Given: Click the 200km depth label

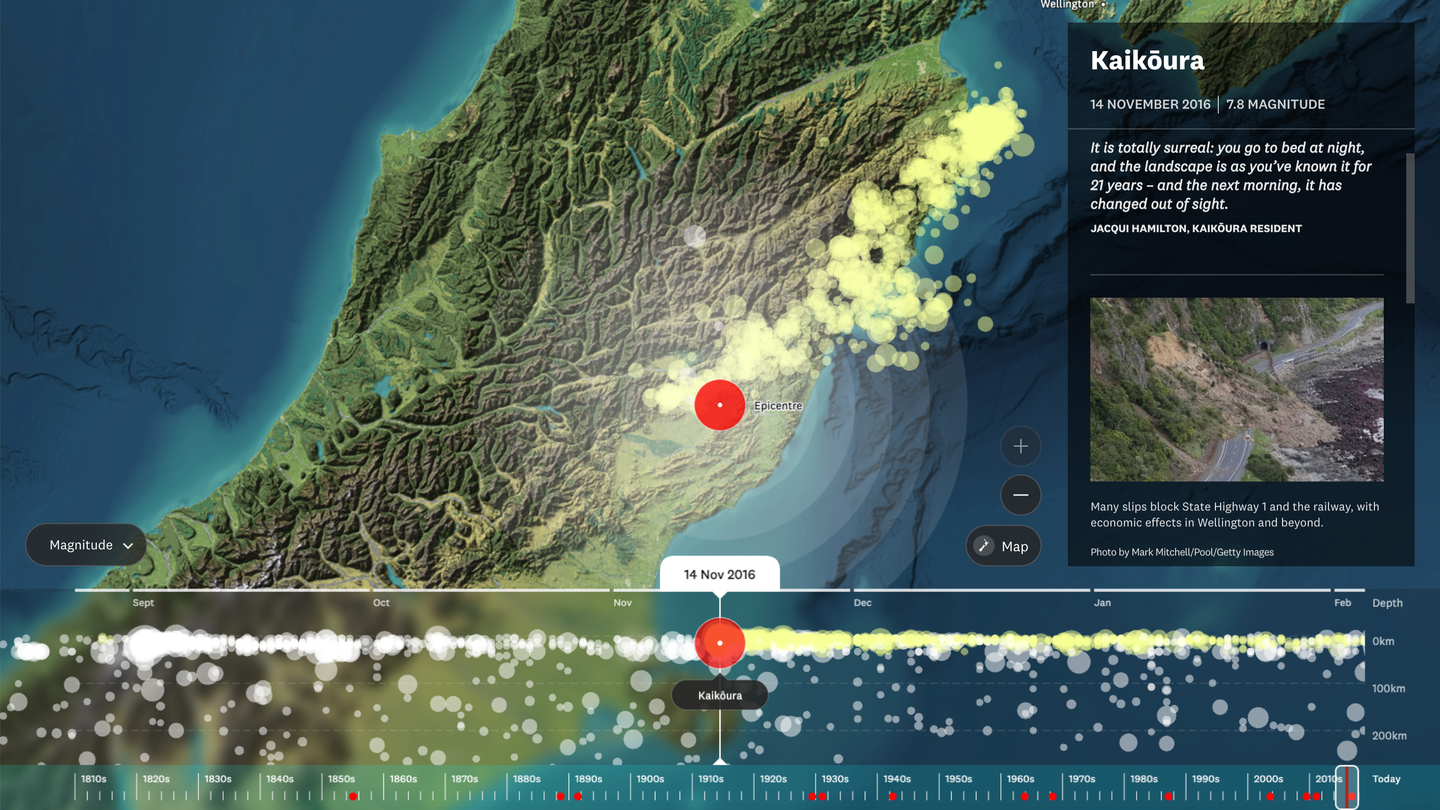Looking at the screenshot, I should (1389, 736).
